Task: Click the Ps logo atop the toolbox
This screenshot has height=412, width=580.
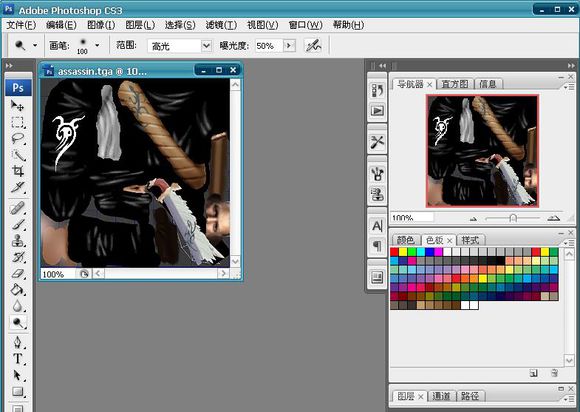Action: tap(18, 88)
